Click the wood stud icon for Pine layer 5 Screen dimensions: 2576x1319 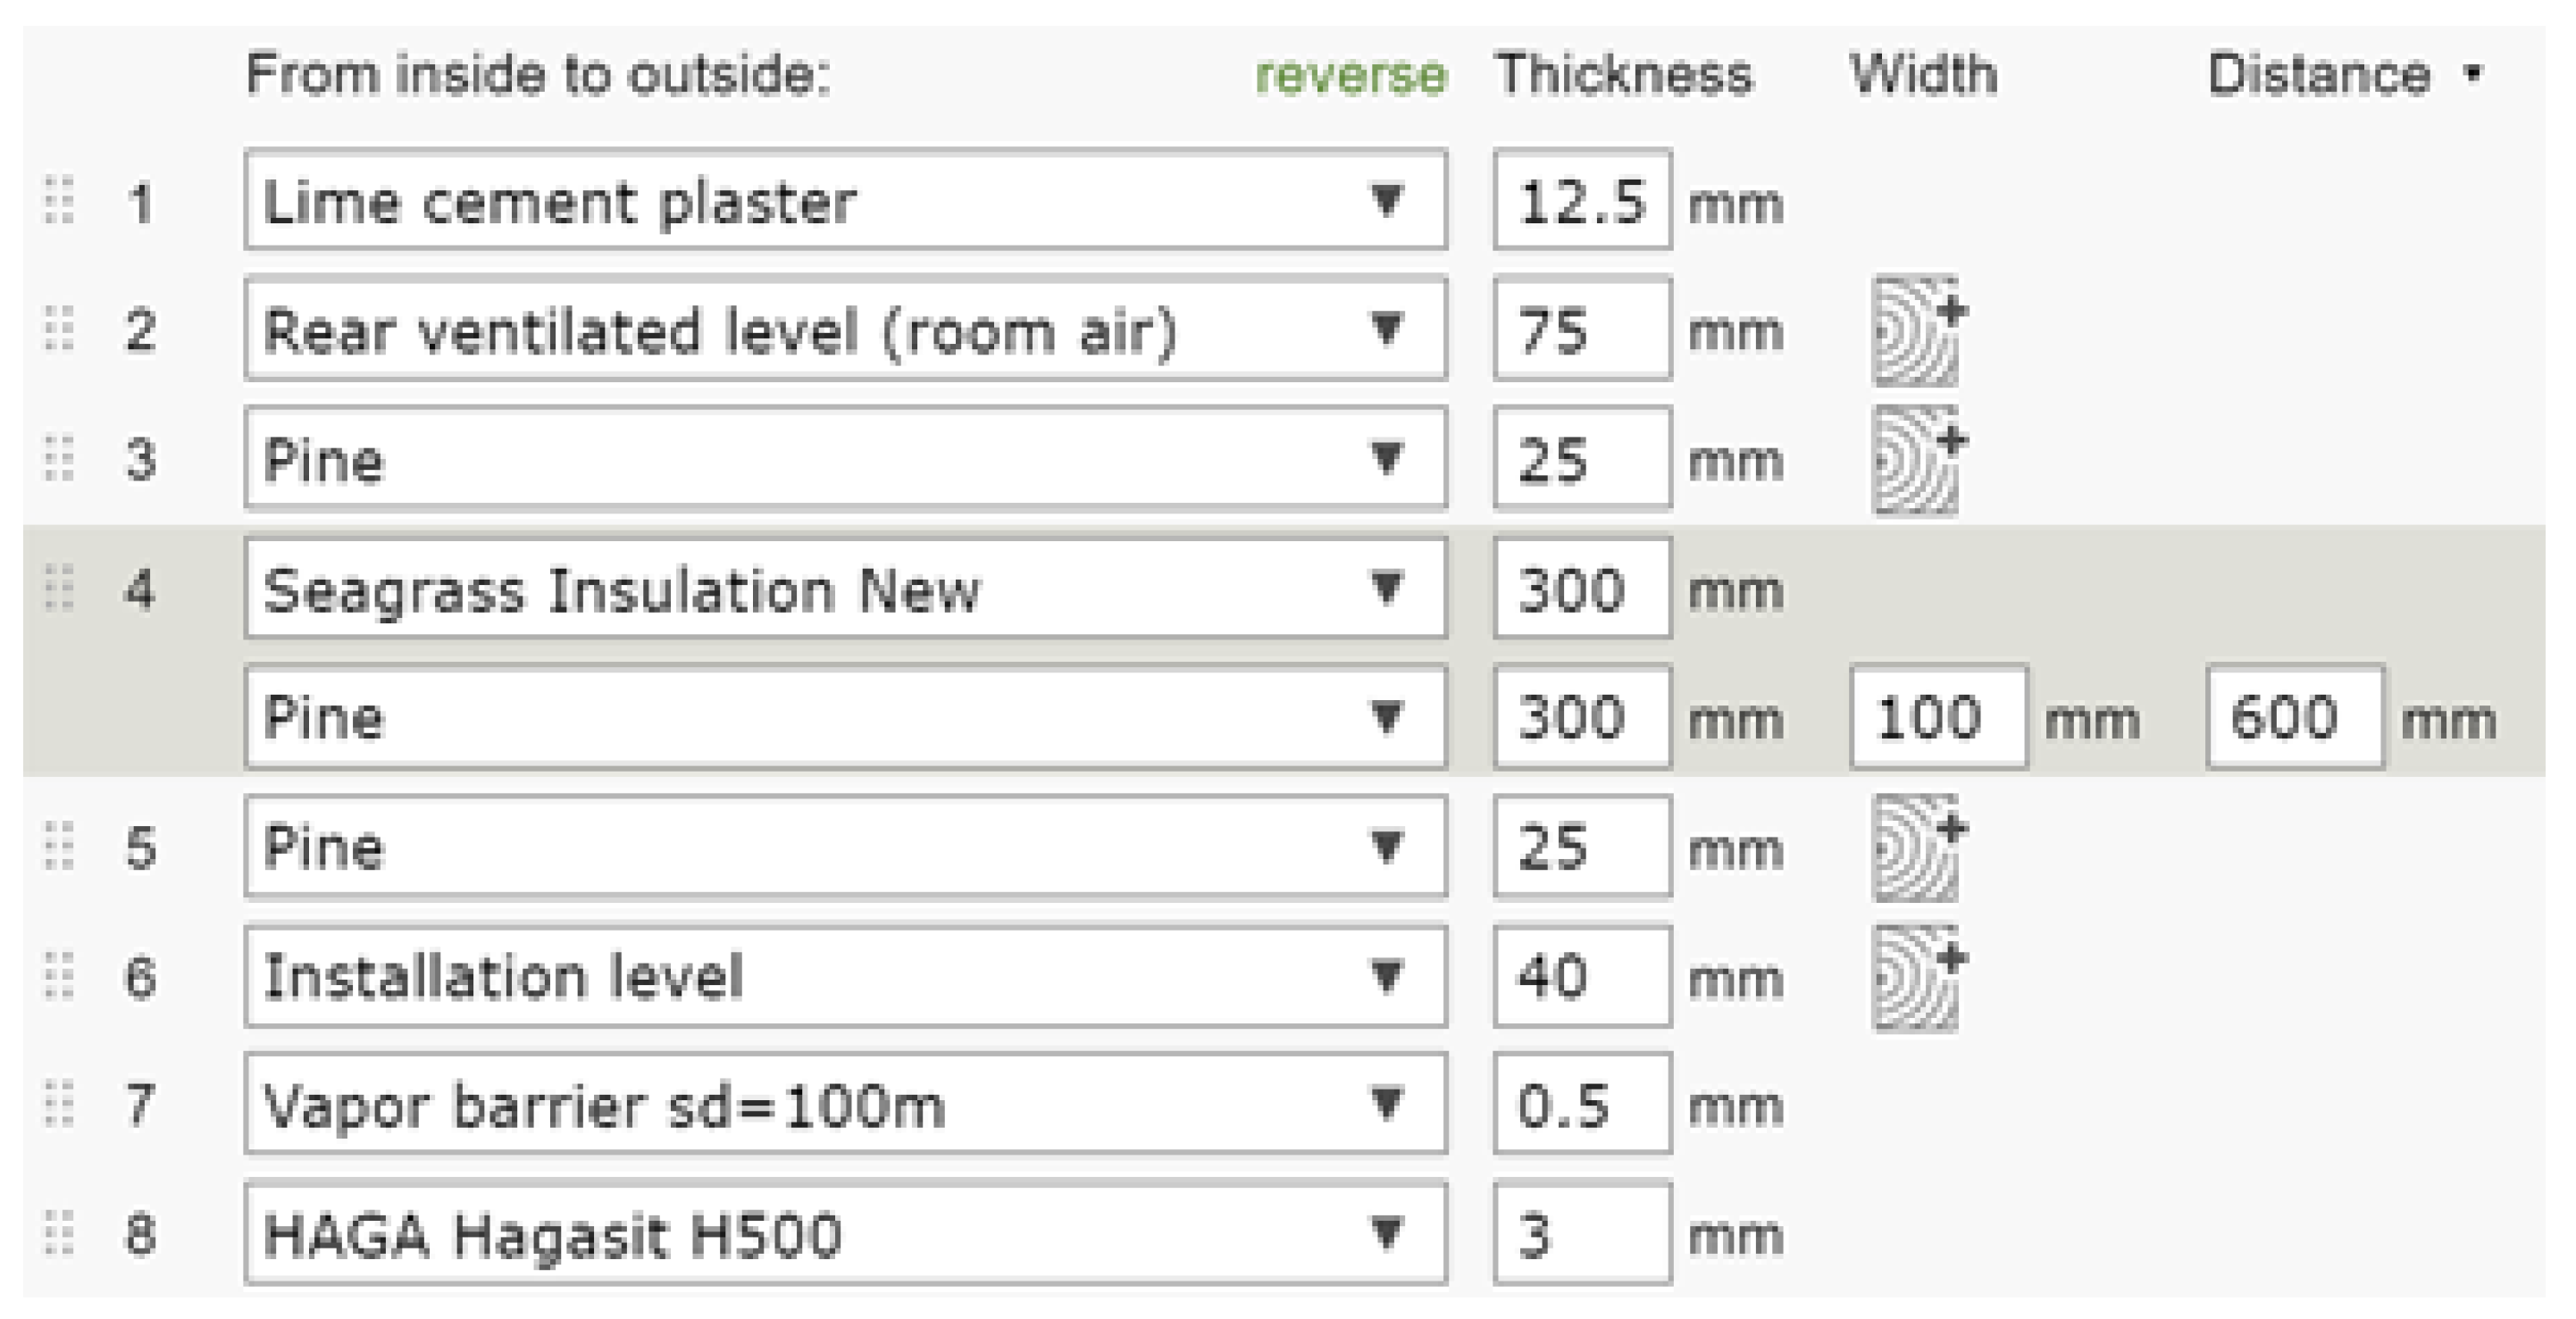pyautogui.click(x=1918, y=848)
